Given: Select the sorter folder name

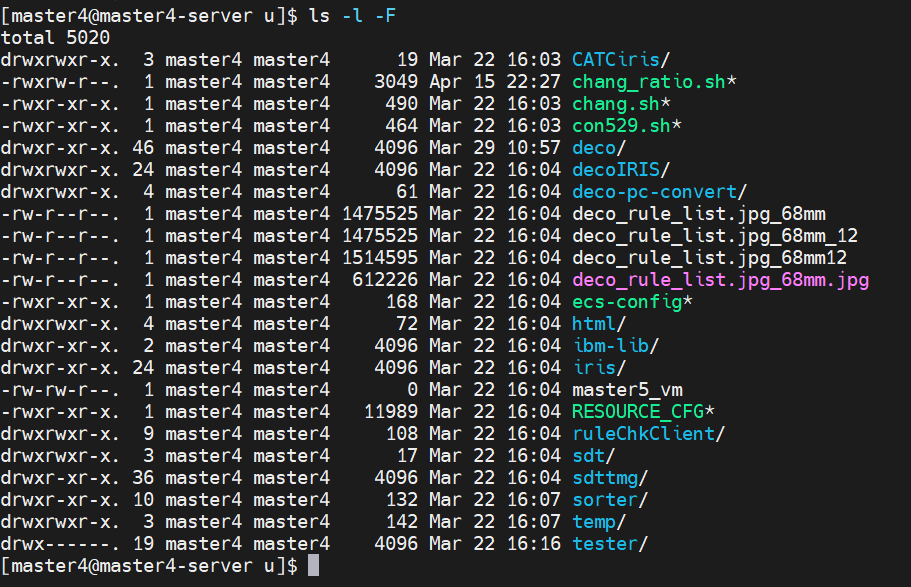Looking at the screenshot, I should (x=605, y=500).
